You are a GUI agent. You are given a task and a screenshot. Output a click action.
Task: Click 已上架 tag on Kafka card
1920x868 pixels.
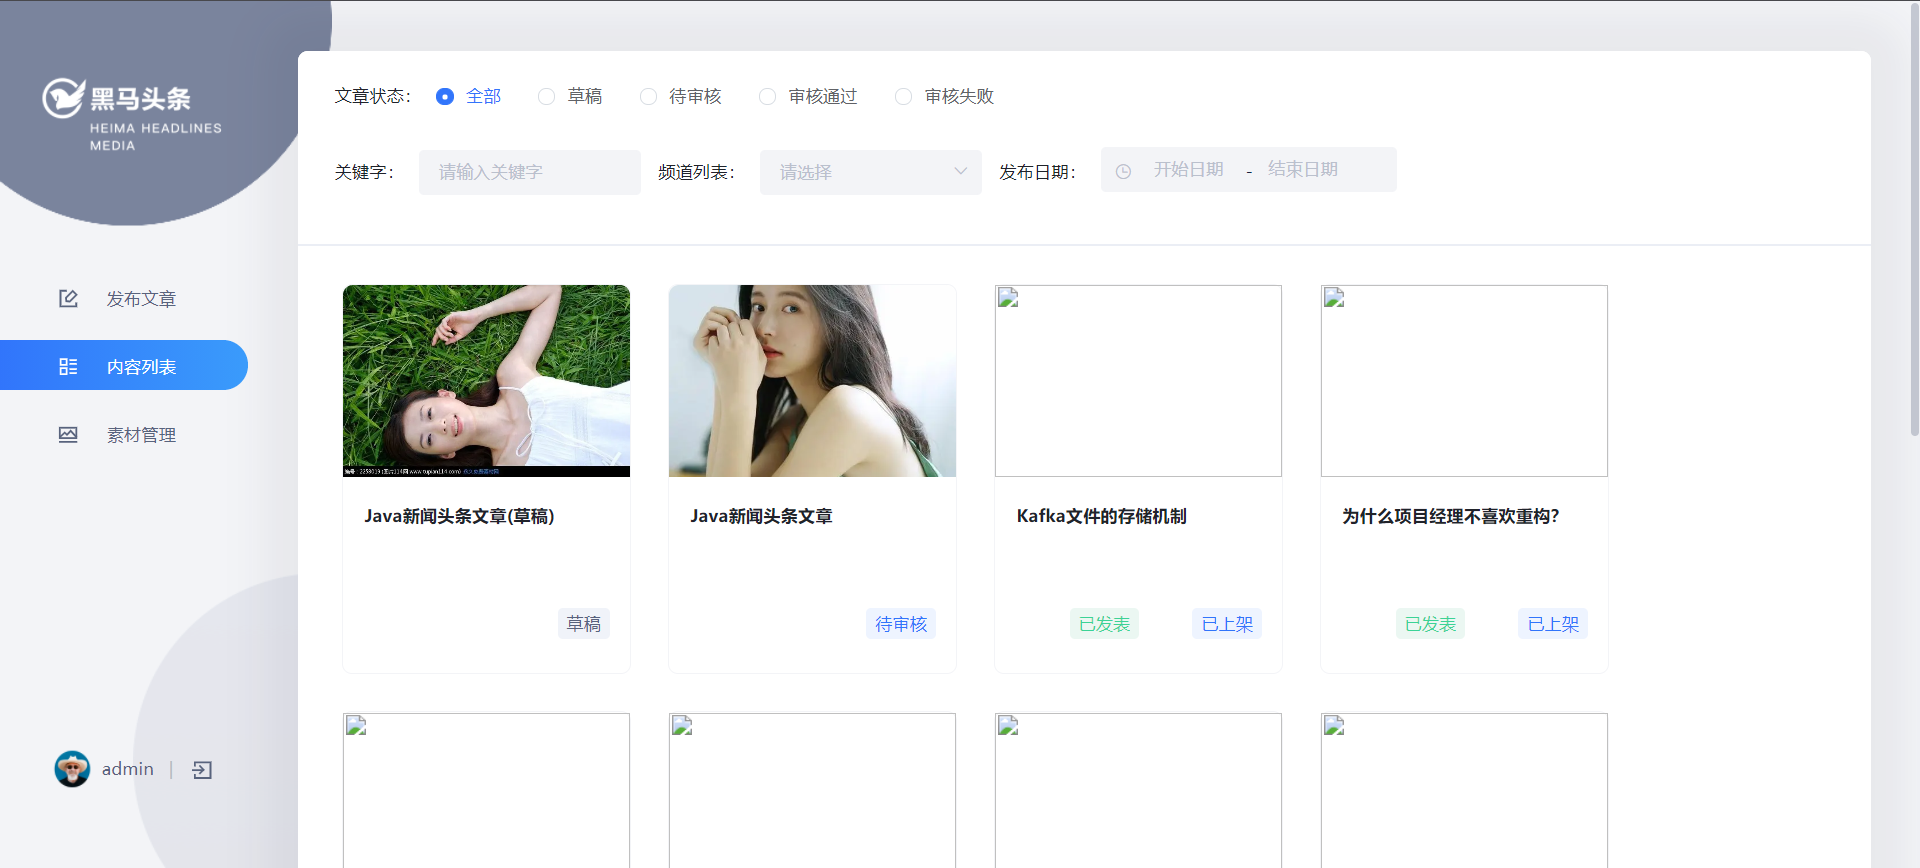[x=1227, y=624]
